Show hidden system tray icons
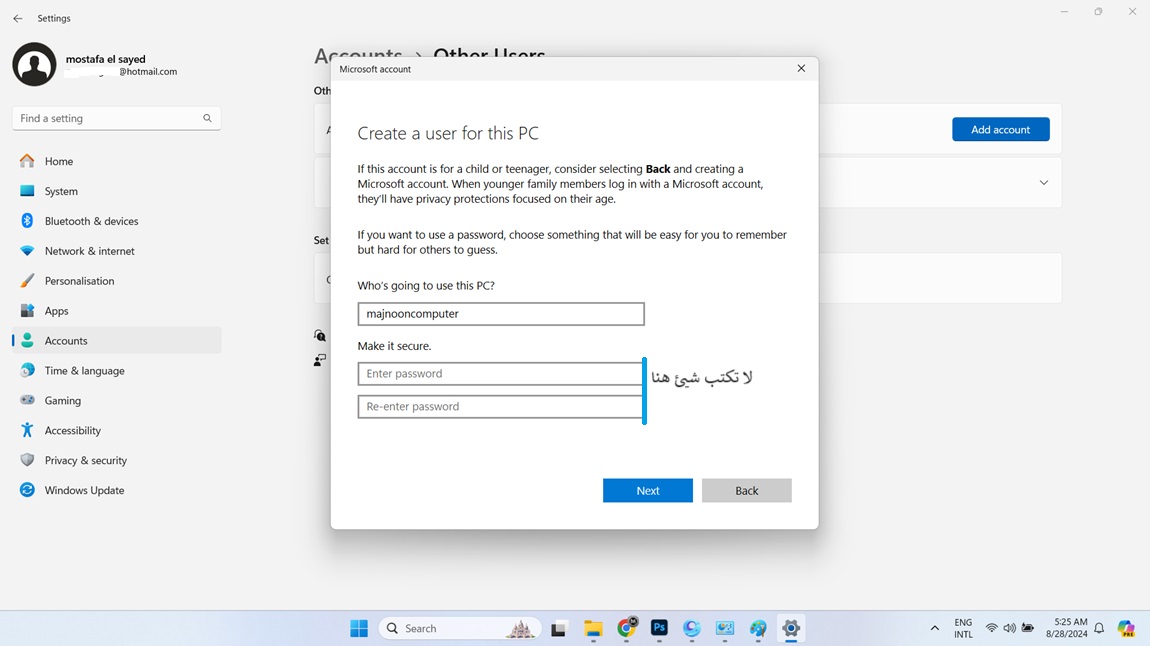The height and width of the screenshot is (646, 1150). pyautogui.click(x=935, y=628)
